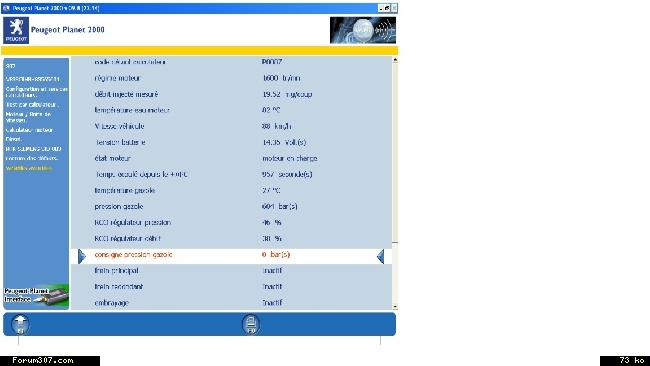Select the 'débit injecté mesuré' row
650x366 pixels.
pos(231,94)
